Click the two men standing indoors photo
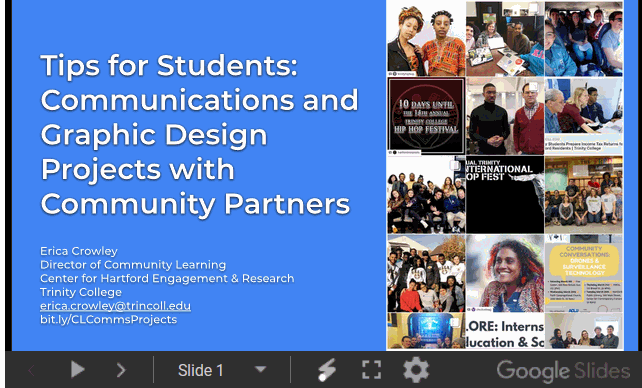This screenshot has height=388, width=642. [x=505, y=116]
